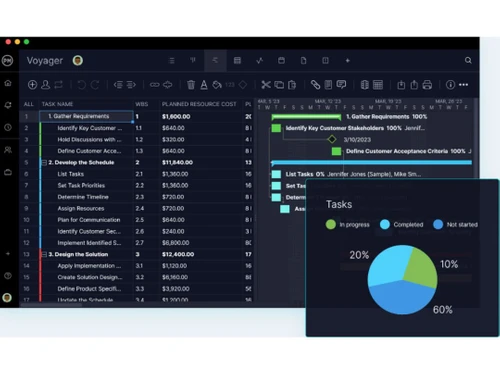Open the briefcase icon in sidebar
This screenshot has height=375, width=500.
(x=8, y=172)
